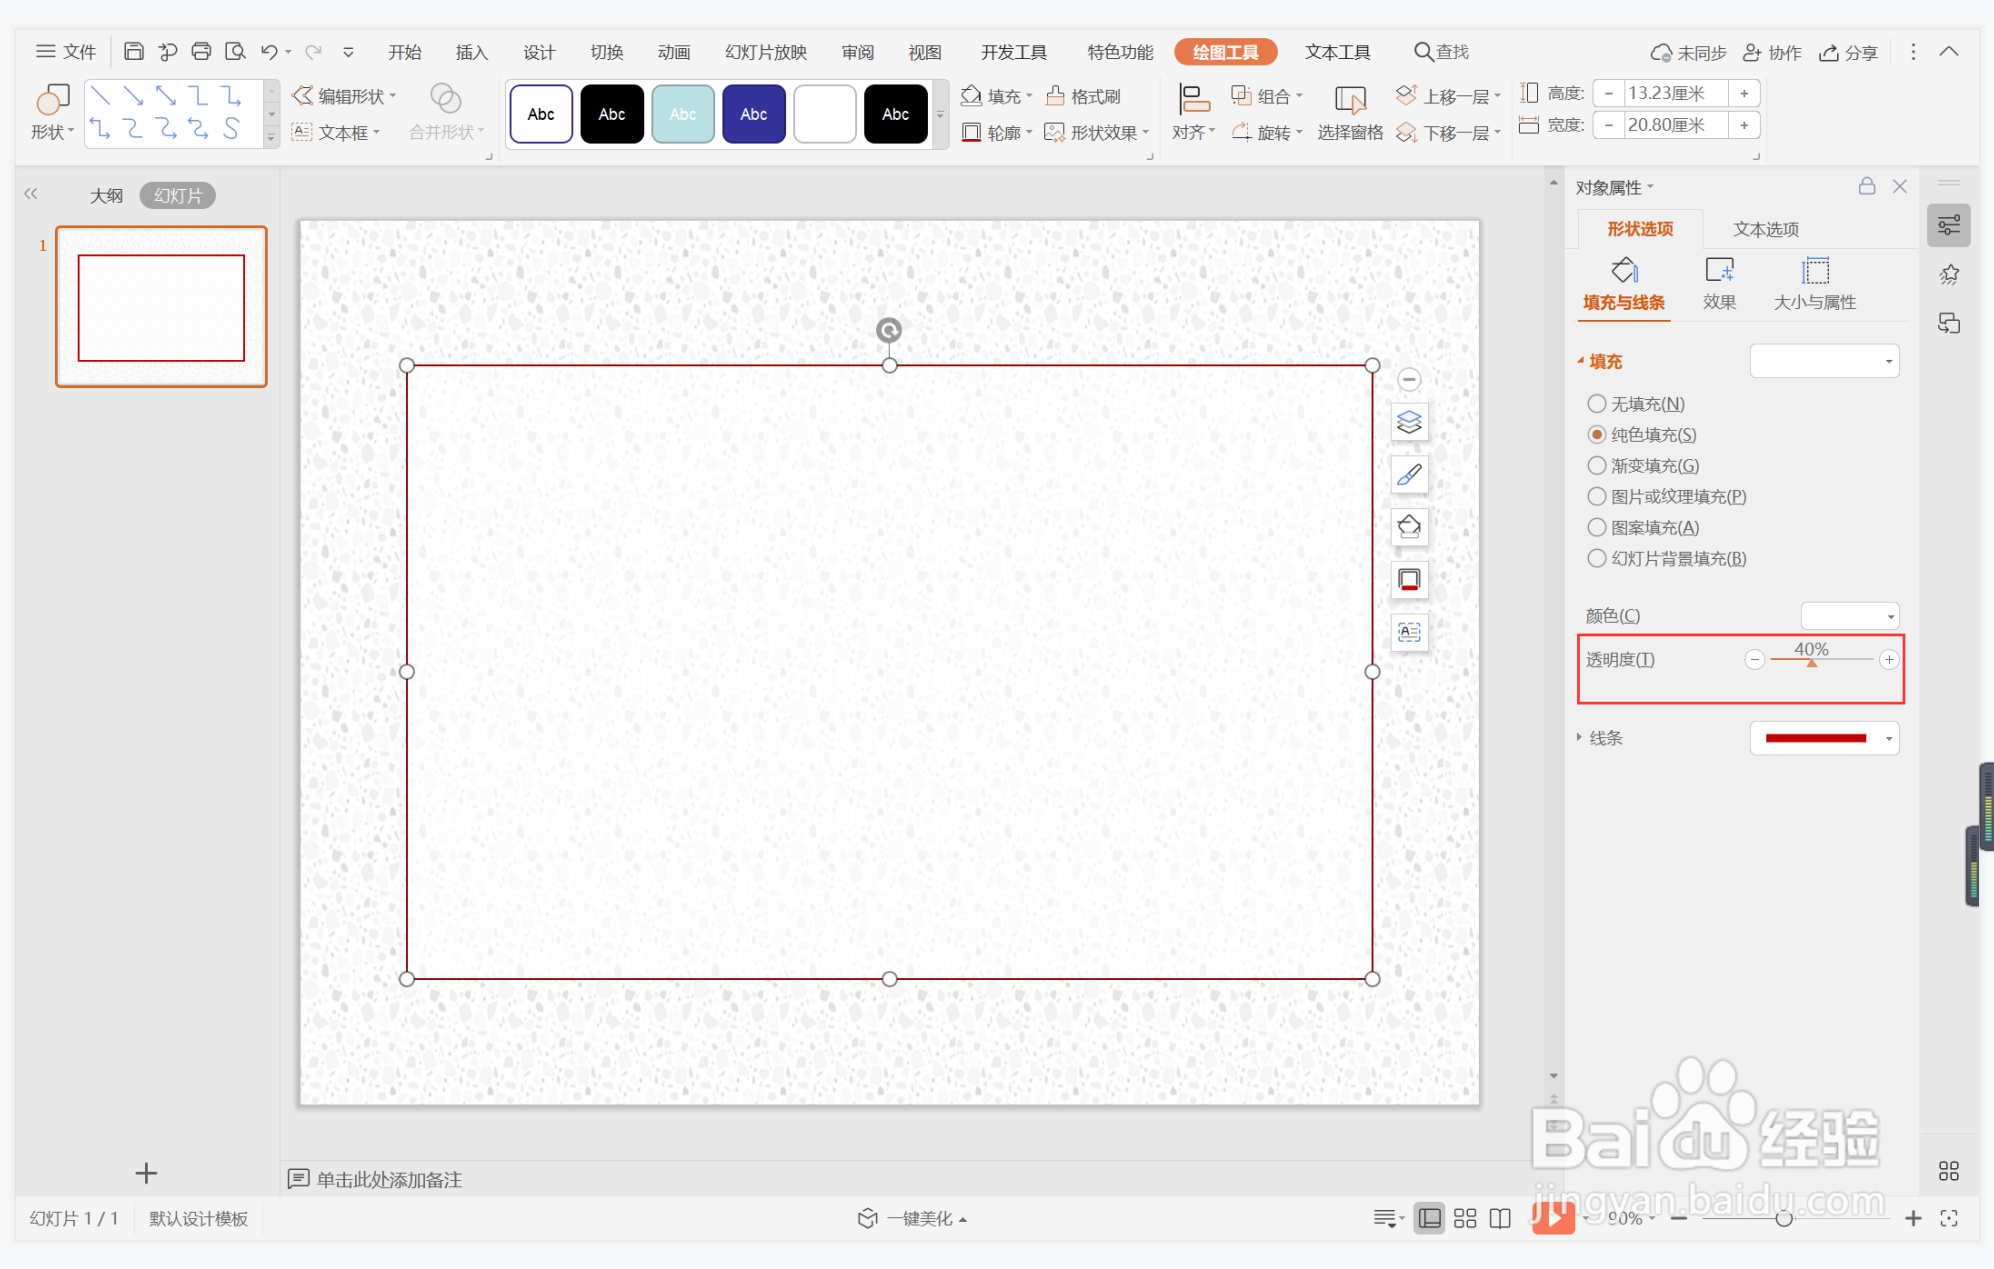Image resolution: width=1994 pixels, height=1269 pixels.
Task: Select the No Fill (无填充) radio option
Action: [x=1597, y=404]
